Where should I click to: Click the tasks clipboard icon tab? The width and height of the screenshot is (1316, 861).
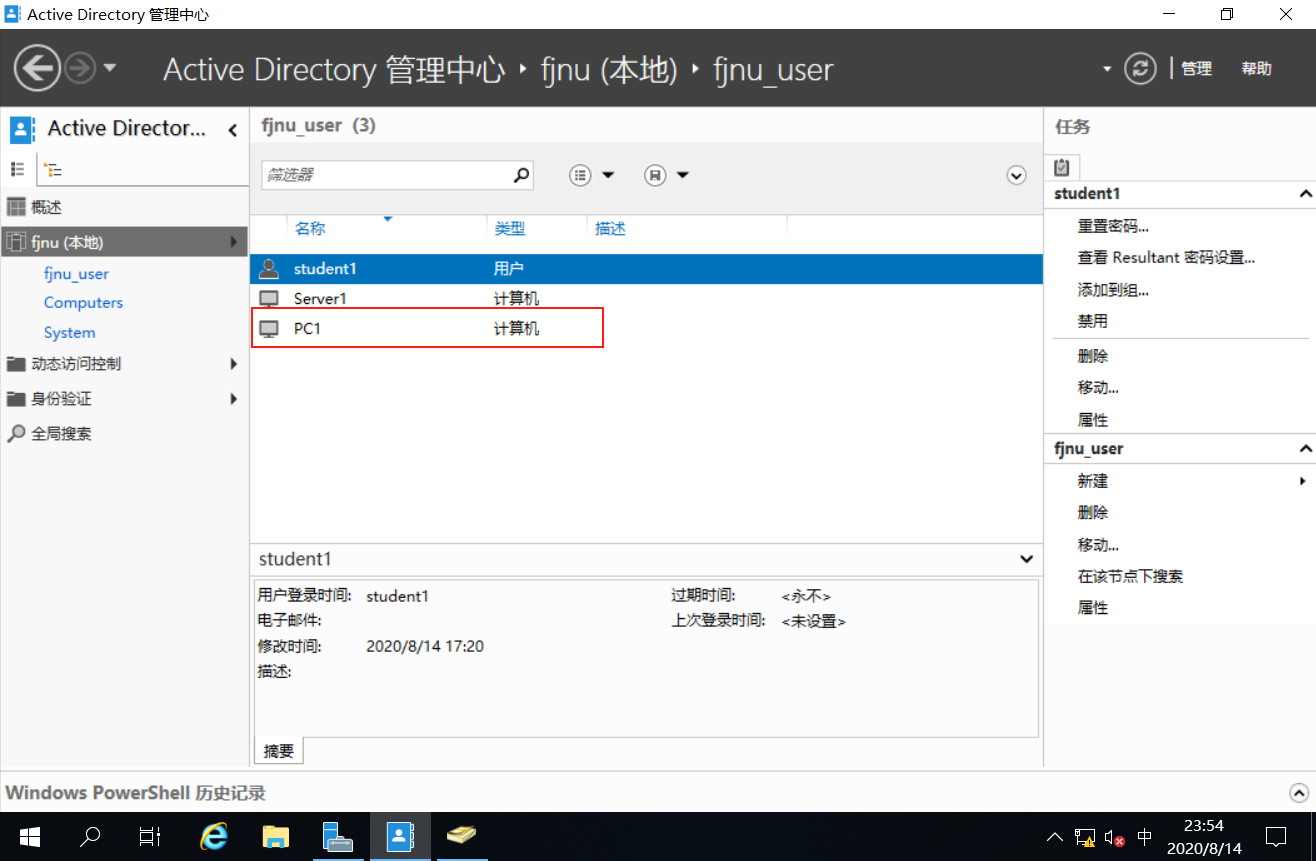(1062, 167)
